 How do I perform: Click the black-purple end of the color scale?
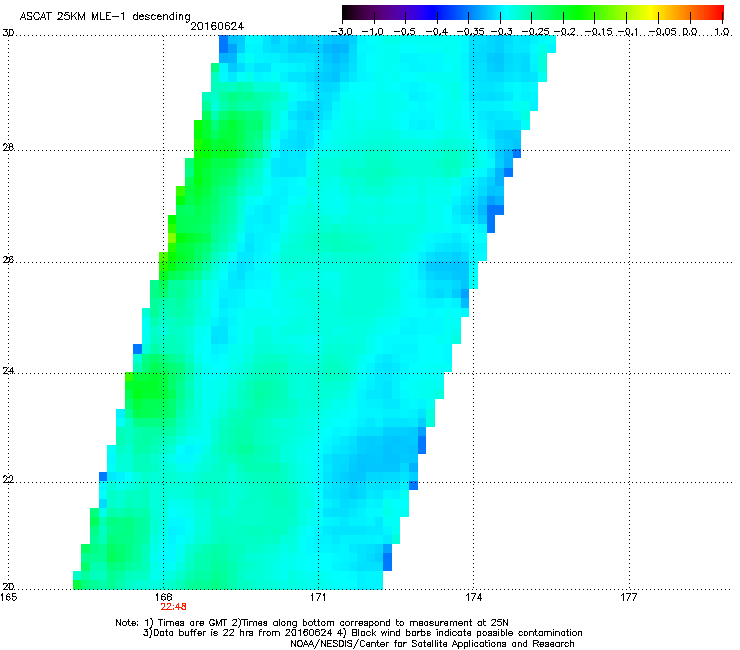tap(352, 12)
